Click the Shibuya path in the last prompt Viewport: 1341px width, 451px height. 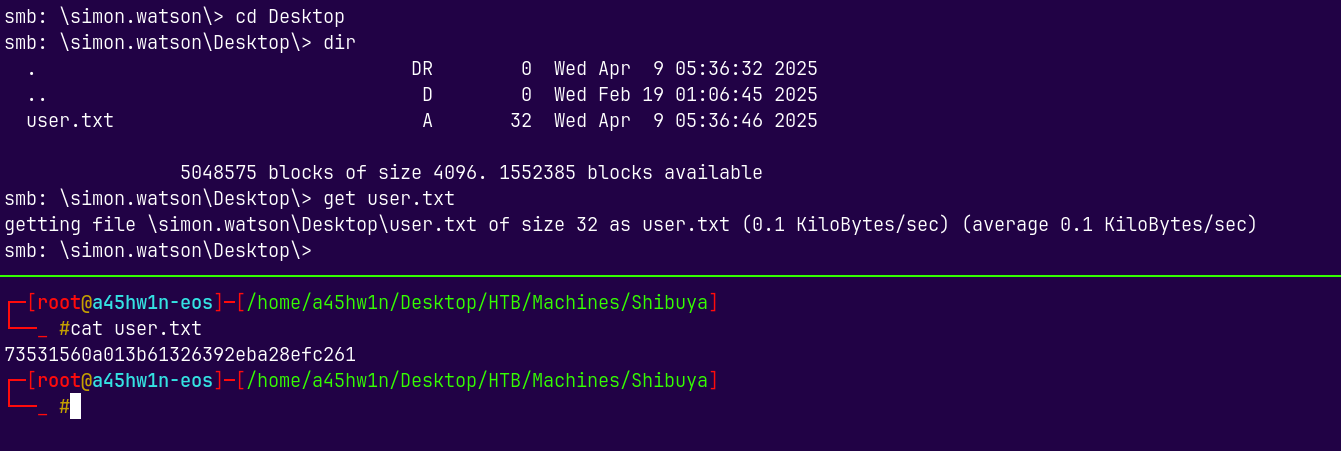point(477,381)
